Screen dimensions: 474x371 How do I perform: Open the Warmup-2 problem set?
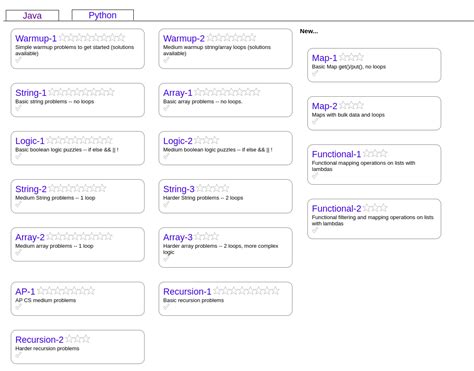point(184,38)
